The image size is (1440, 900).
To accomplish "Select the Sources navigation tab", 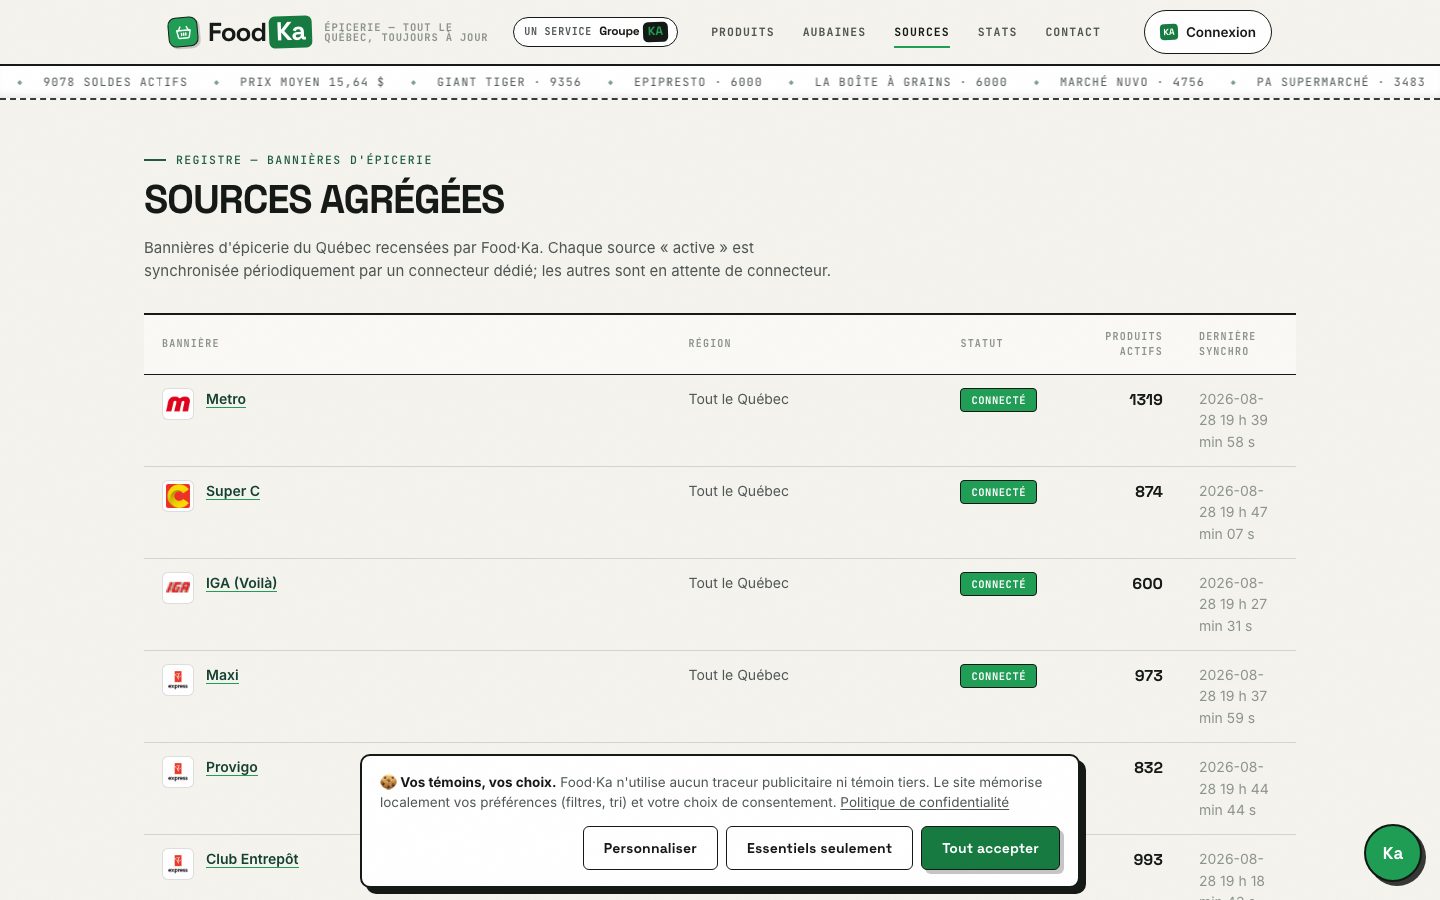I will [x=922, y=32].
